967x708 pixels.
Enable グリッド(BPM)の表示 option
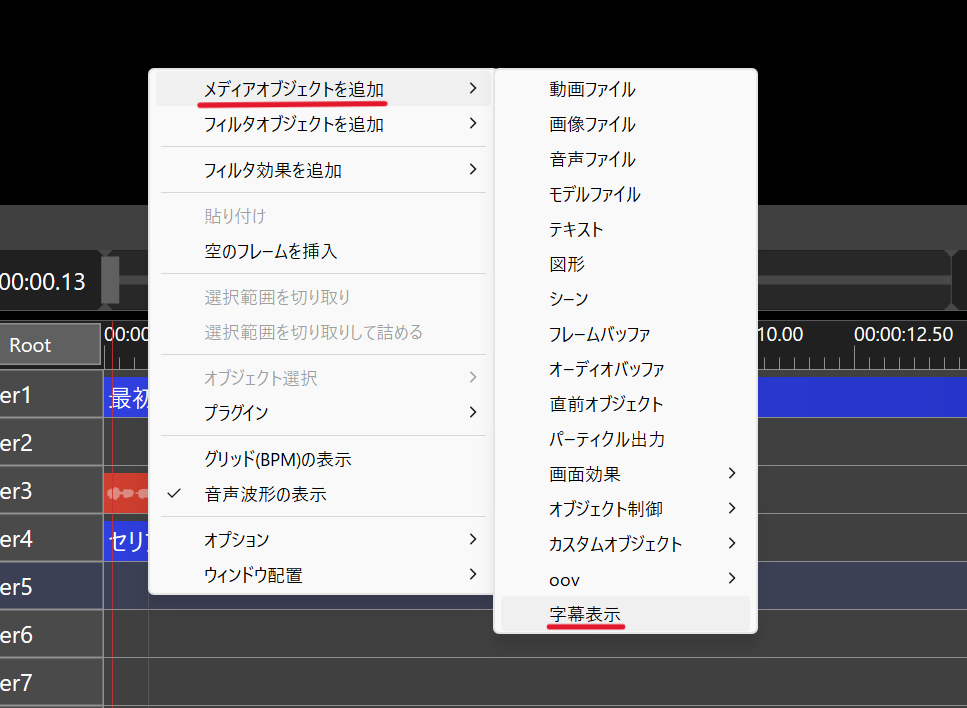pos(277,460)
